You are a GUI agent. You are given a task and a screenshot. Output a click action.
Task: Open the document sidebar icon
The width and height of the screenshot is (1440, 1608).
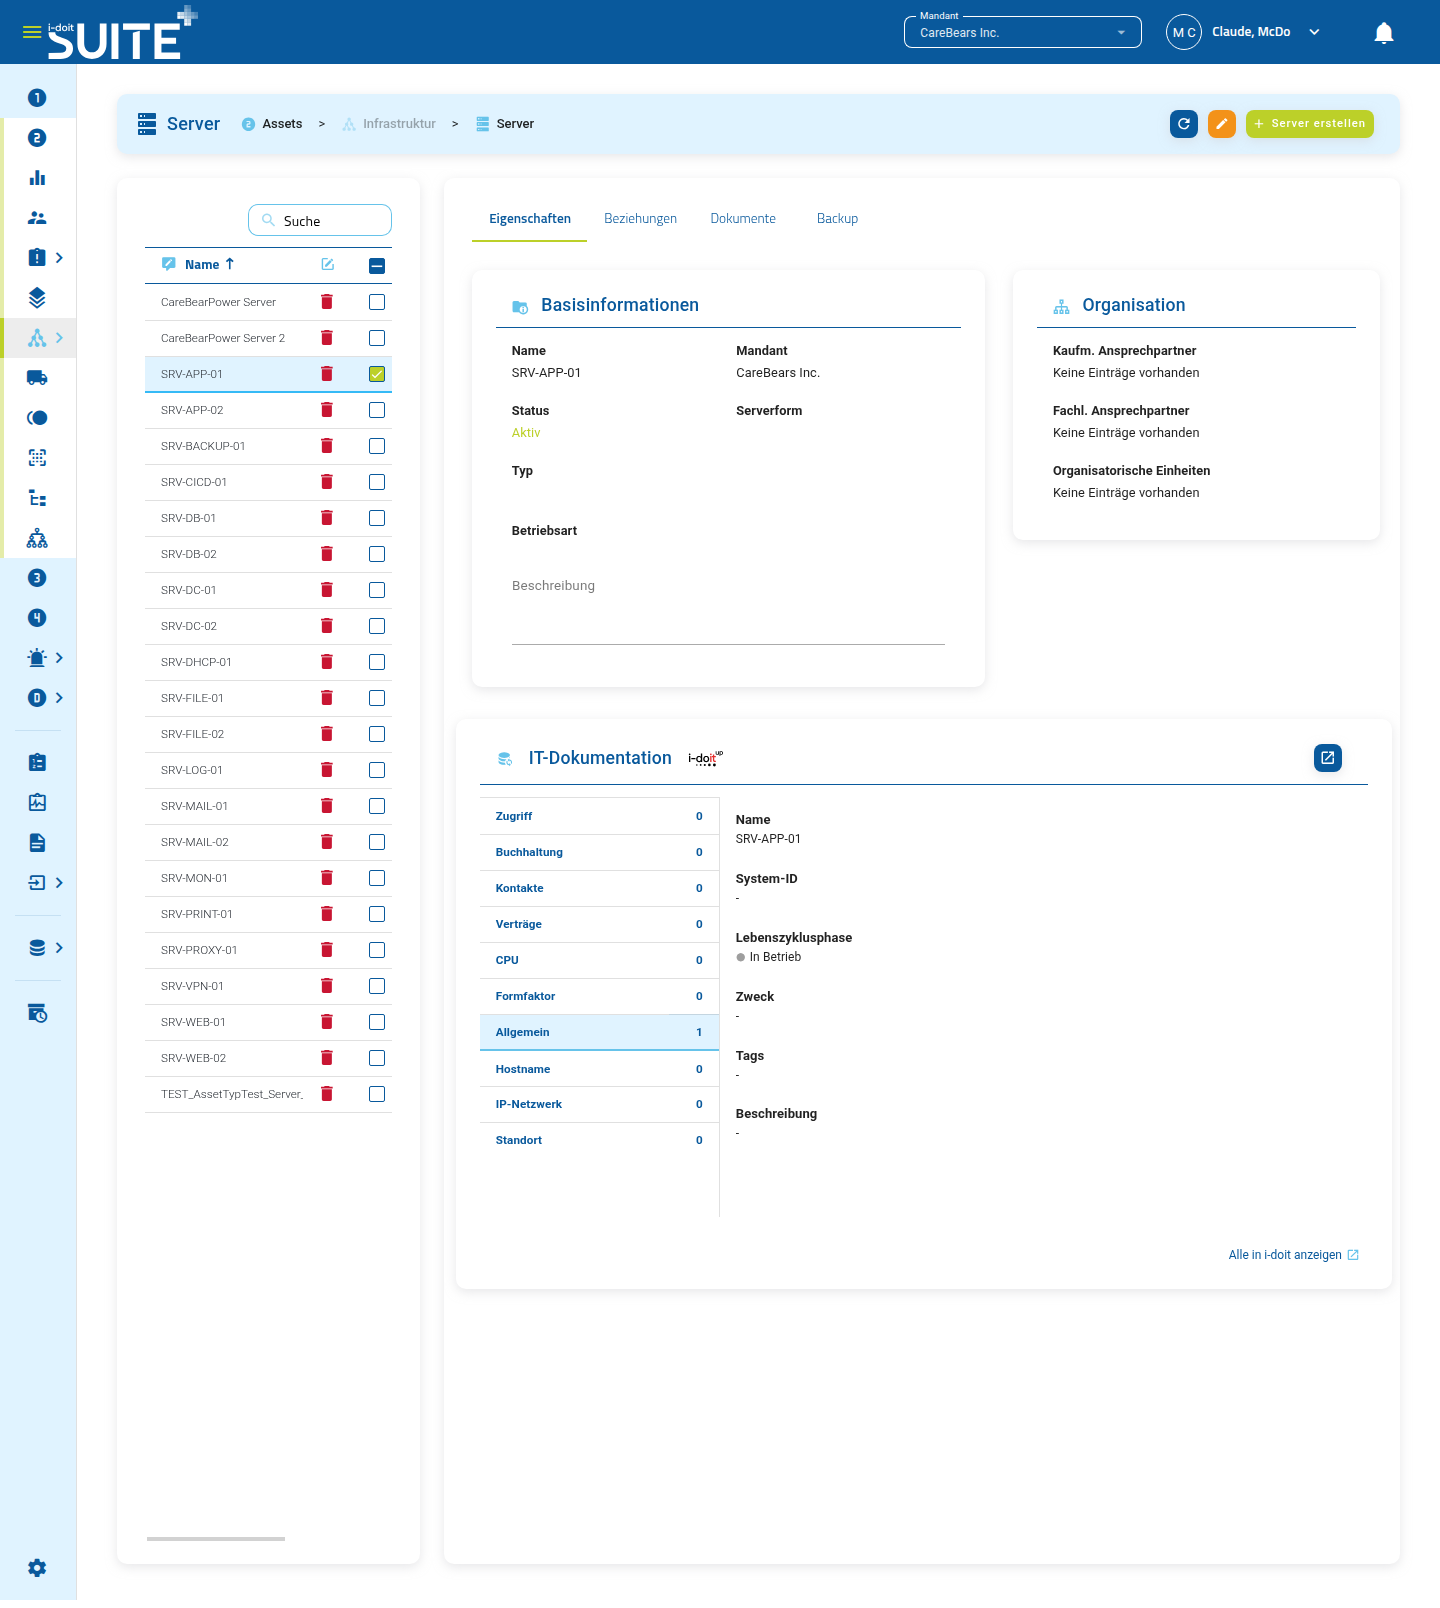tap(37, 843)
